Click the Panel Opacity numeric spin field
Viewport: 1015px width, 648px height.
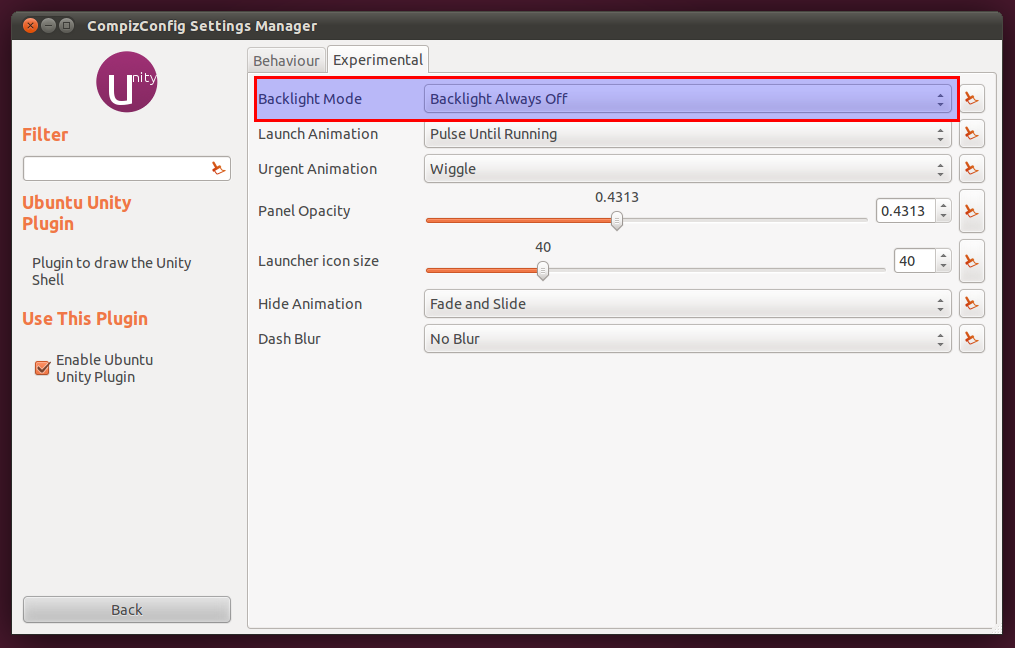point(906,211)
